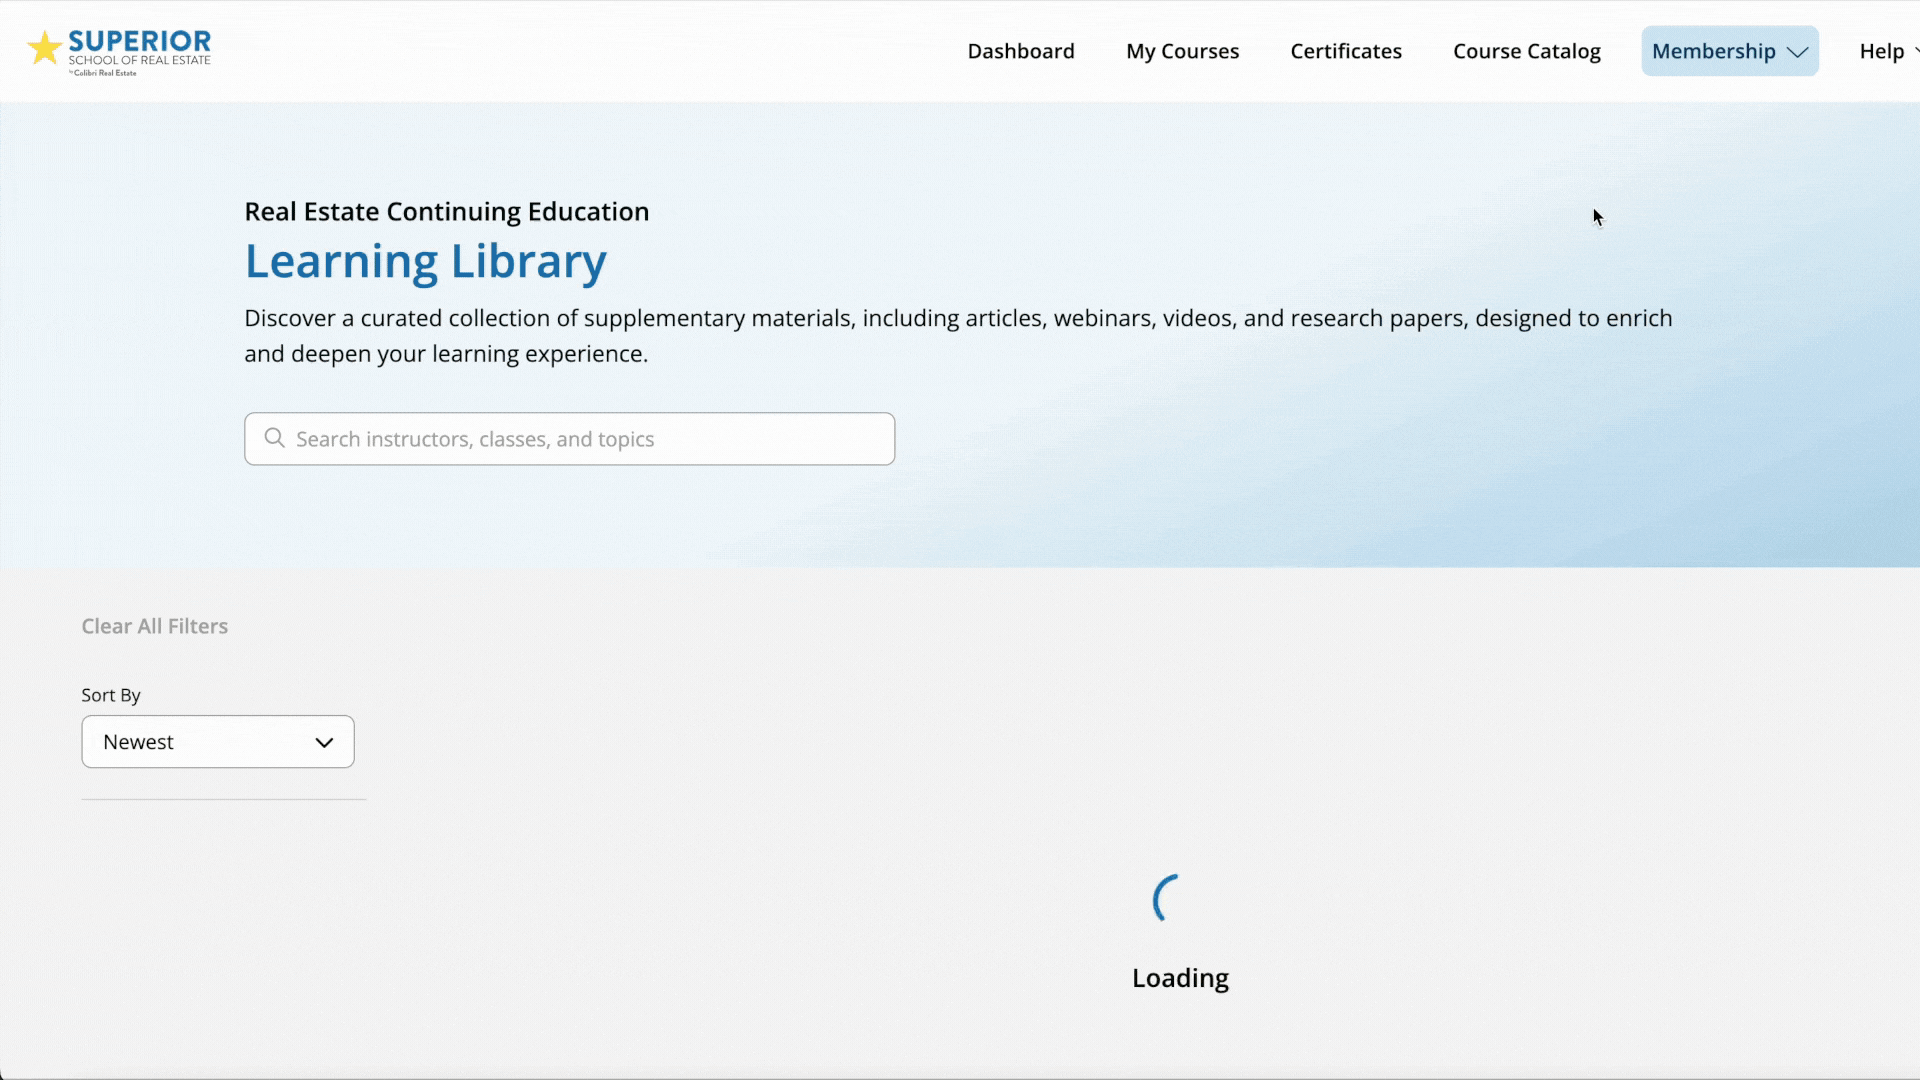Screen dimensions: 1920x1080
Task: Click the Loading text below the spinner
Action: [x=1179, y=978]
